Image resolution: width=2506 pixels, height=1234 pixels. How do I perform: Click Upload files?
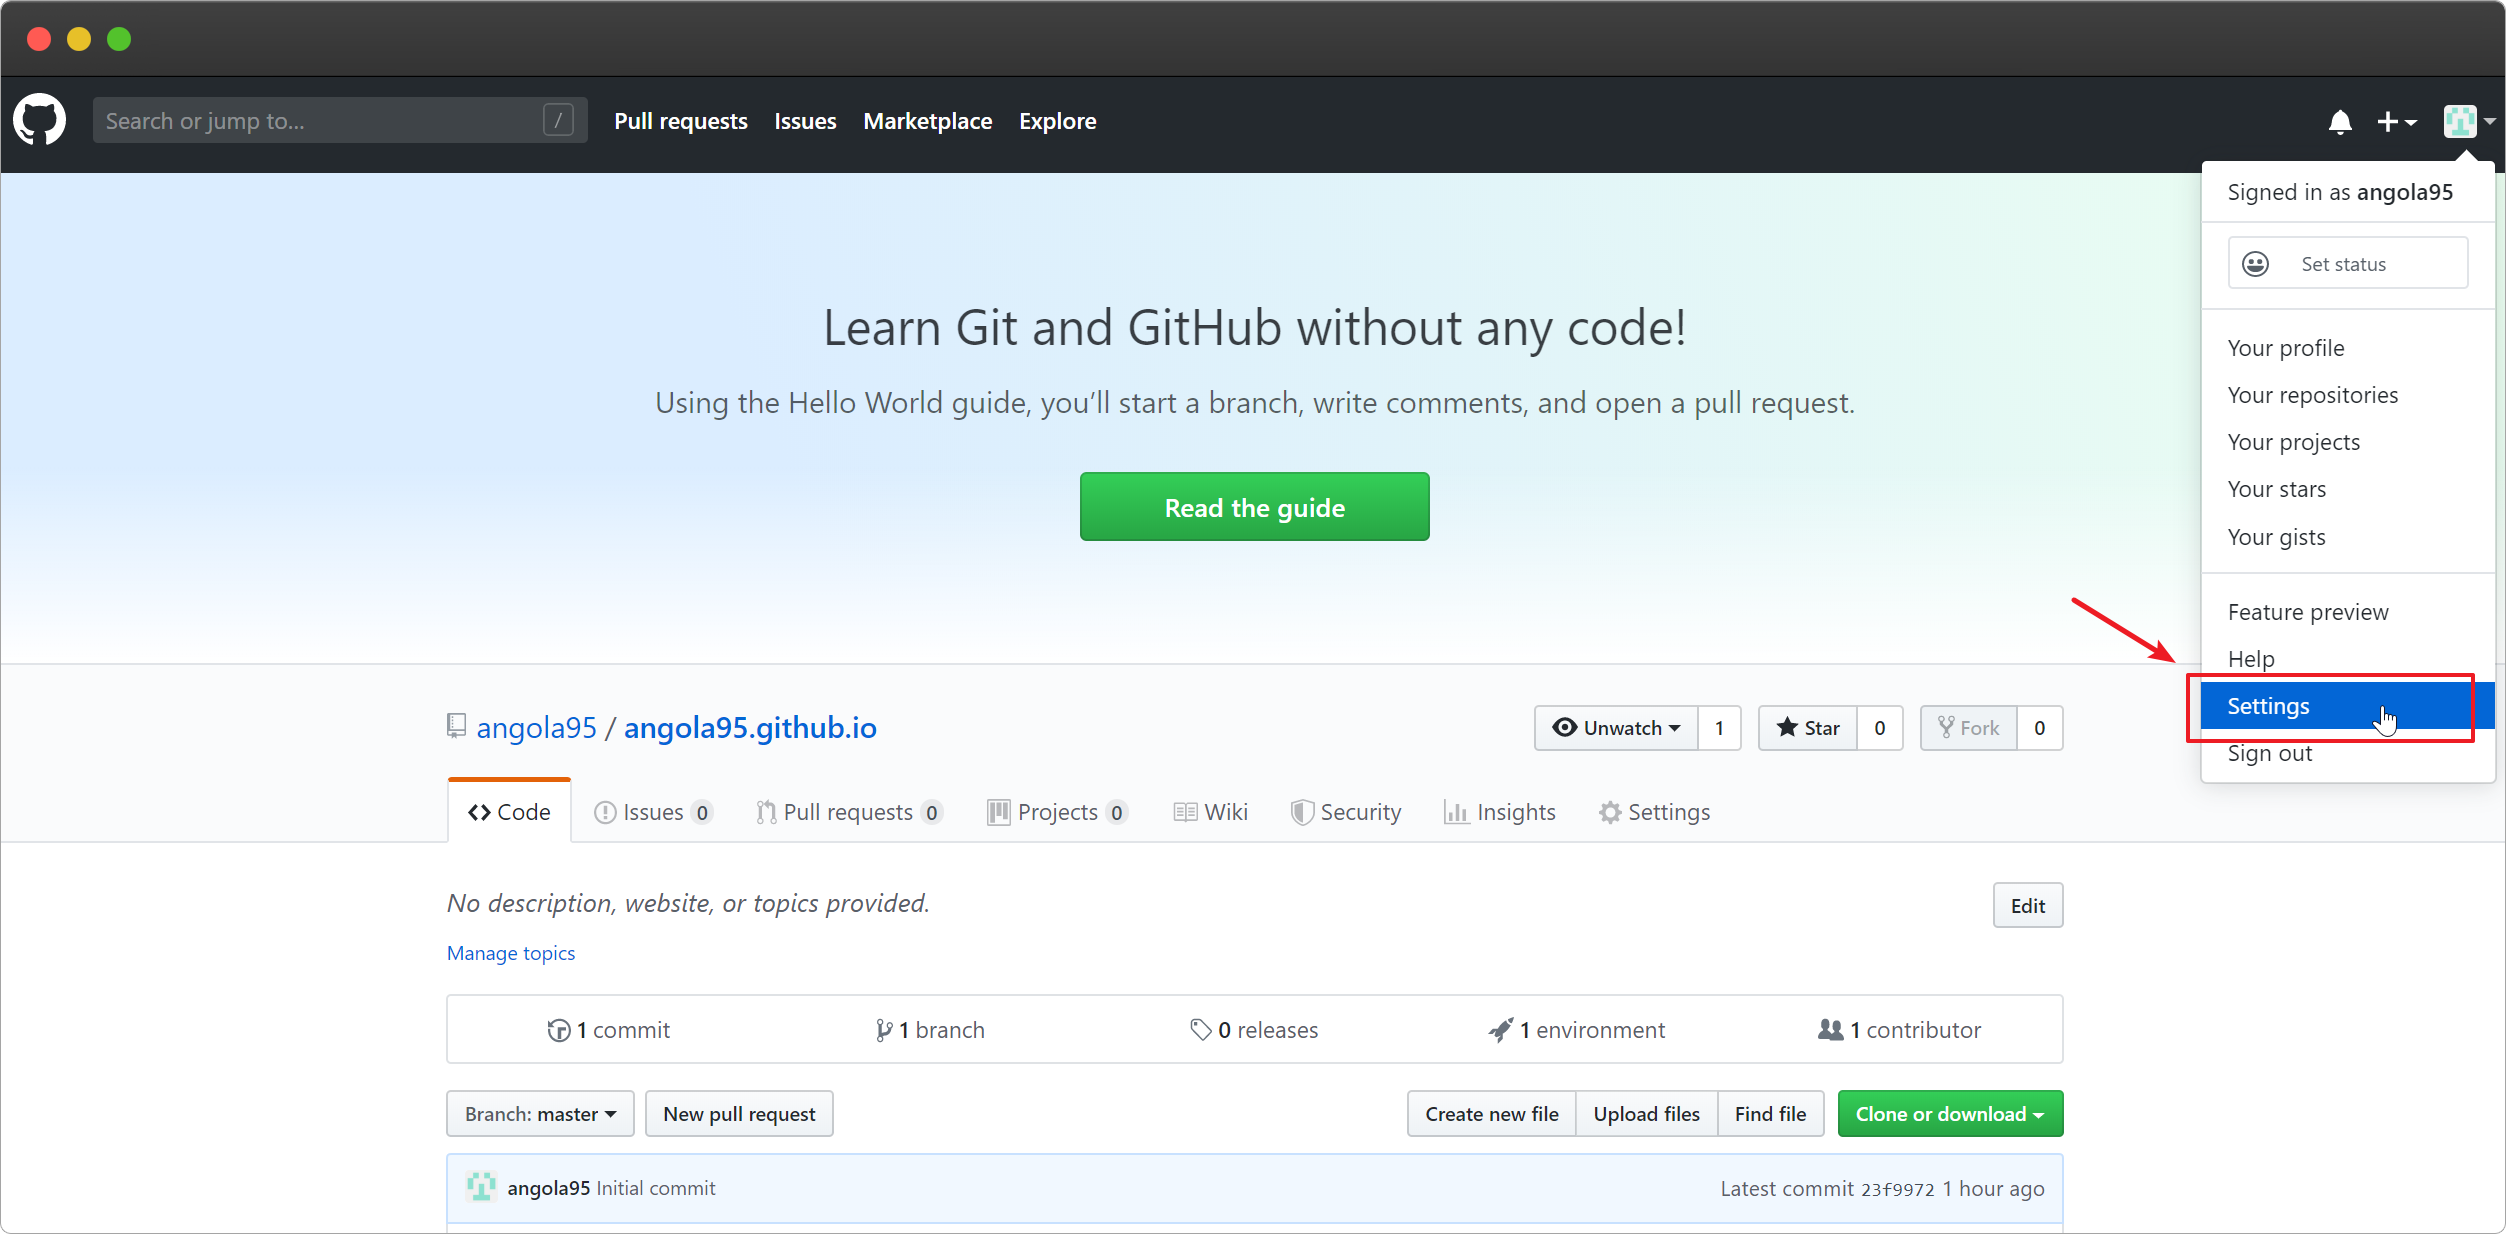click(x=1647, y=1113)
